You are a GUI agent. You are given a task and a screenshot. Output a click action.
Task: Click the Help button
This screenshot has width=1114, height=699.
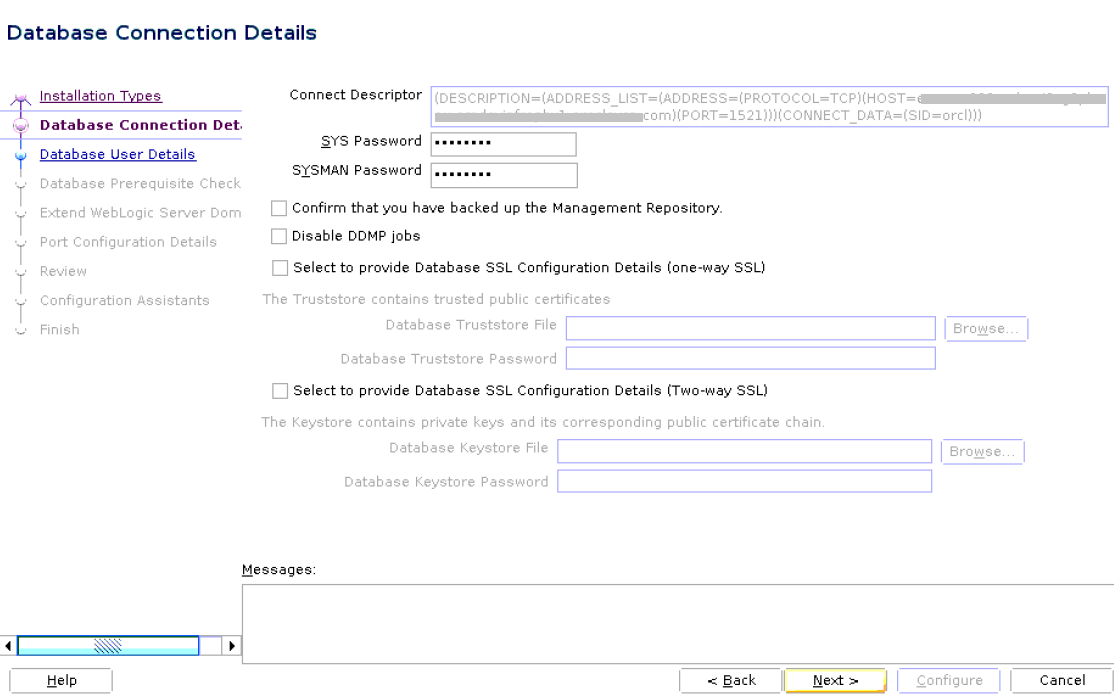60,680
